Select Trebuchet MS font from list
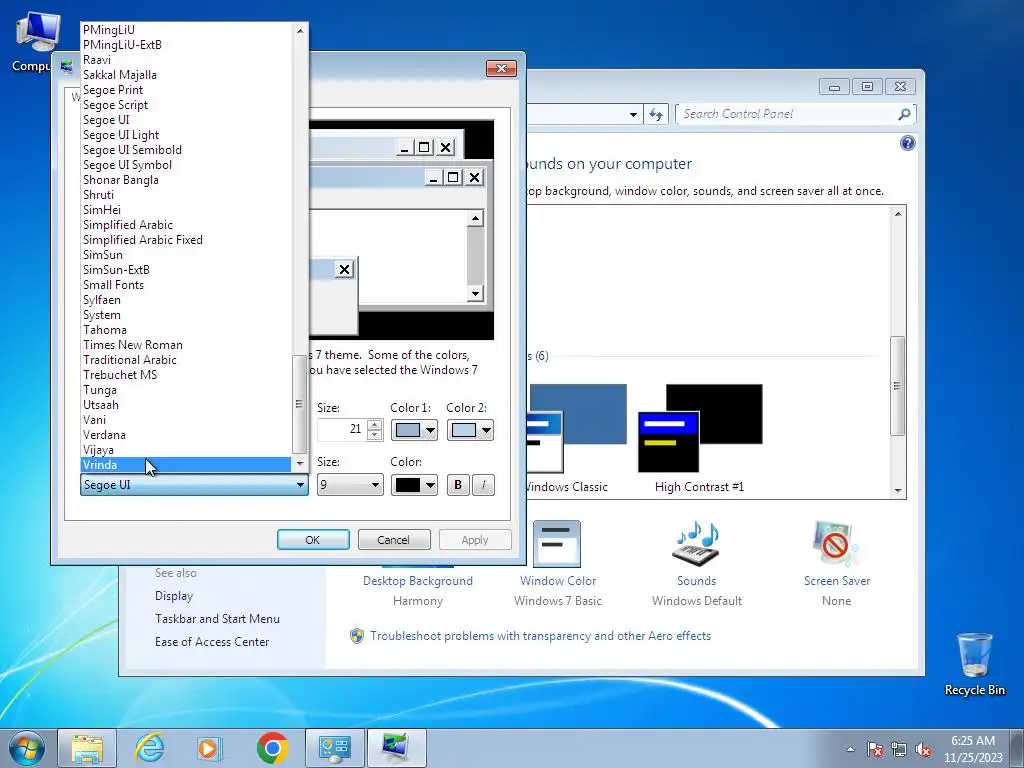The image size is (1024, 768). (x=185, y=374)
